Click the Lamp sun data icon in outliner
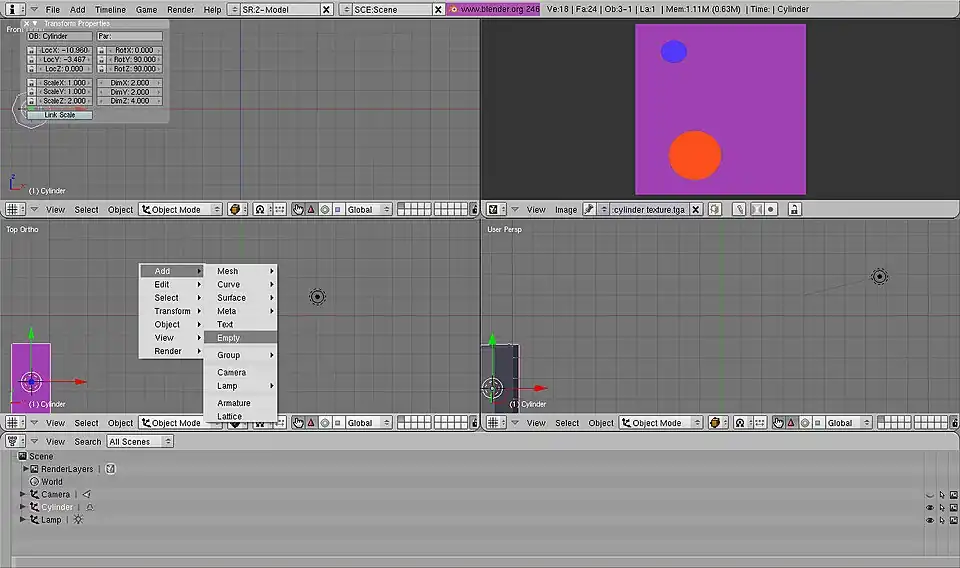The image size is (960, 568). click(x=78, y=520)
